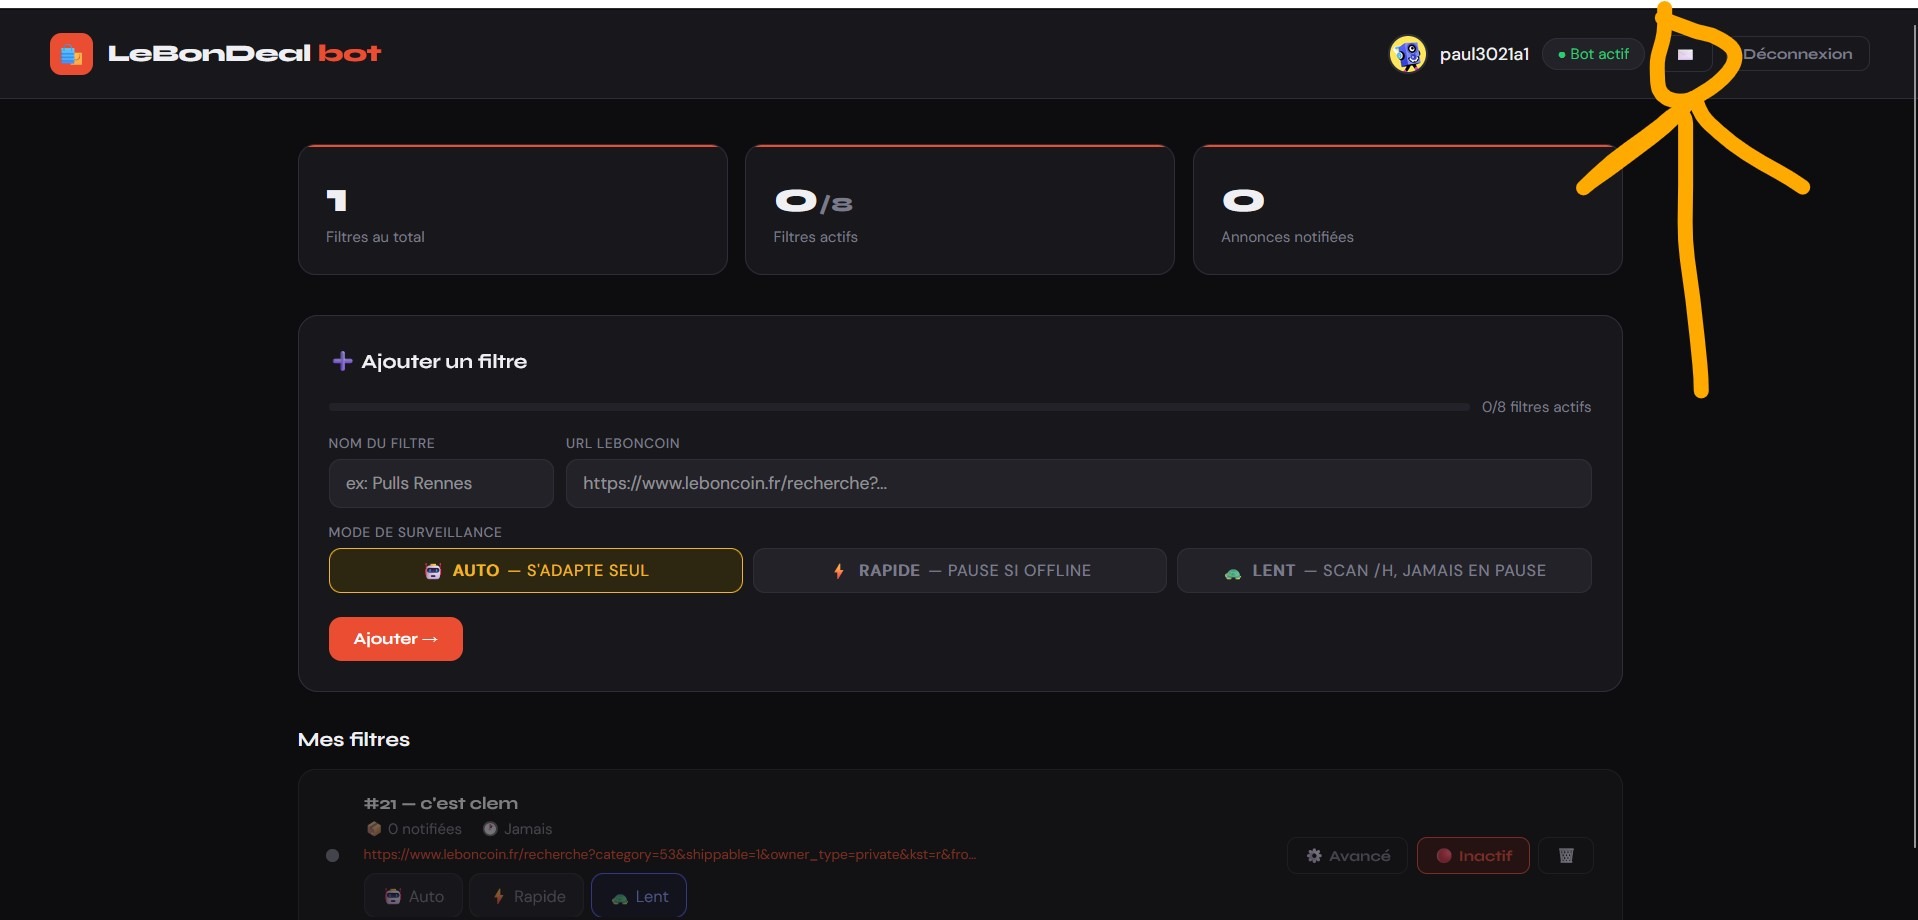The width and height of the screenshot is (1918, 920).
Task: Focus the URL Leboncoin input field
Action: pos(1079,483)
